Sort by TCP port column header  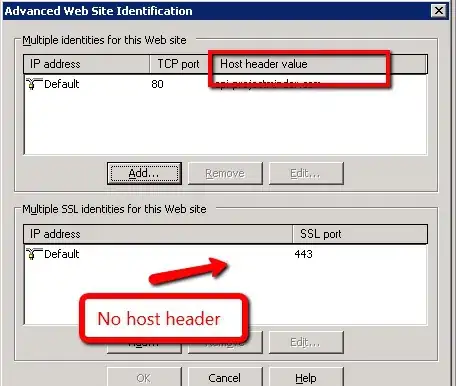pyautogui.click(x=179, y=64)
